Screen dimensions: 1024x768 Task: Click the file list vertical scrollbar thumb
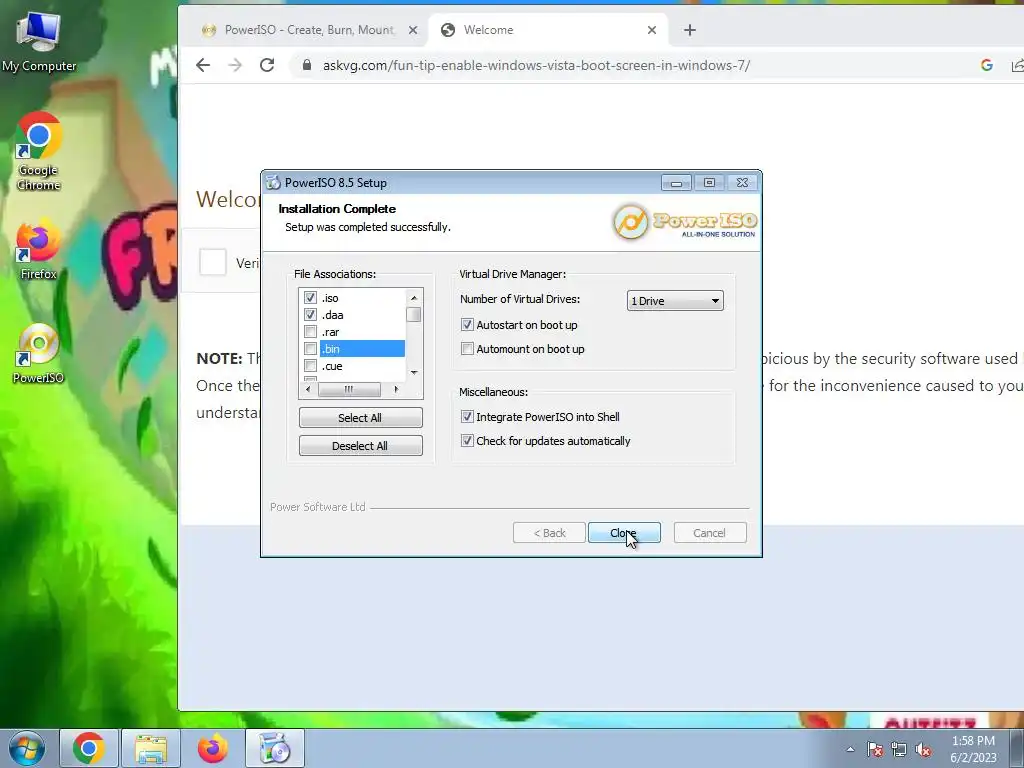(413, 315)
